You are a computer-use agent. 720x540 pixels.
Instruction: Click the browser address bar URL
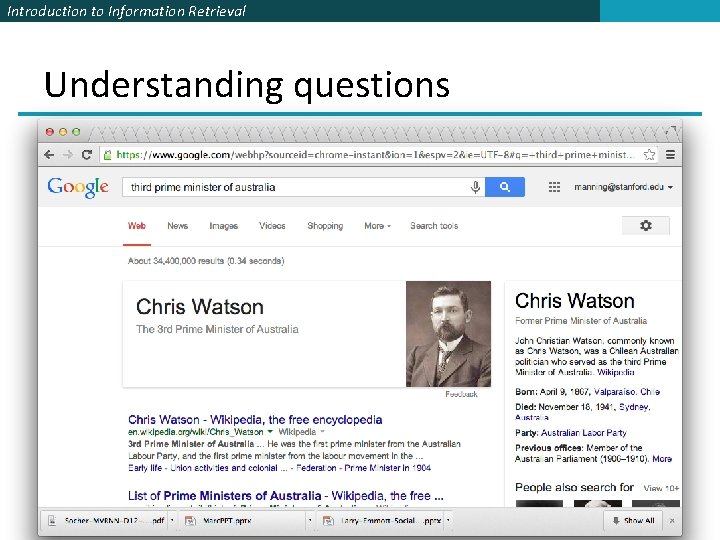tap(374, 155)
